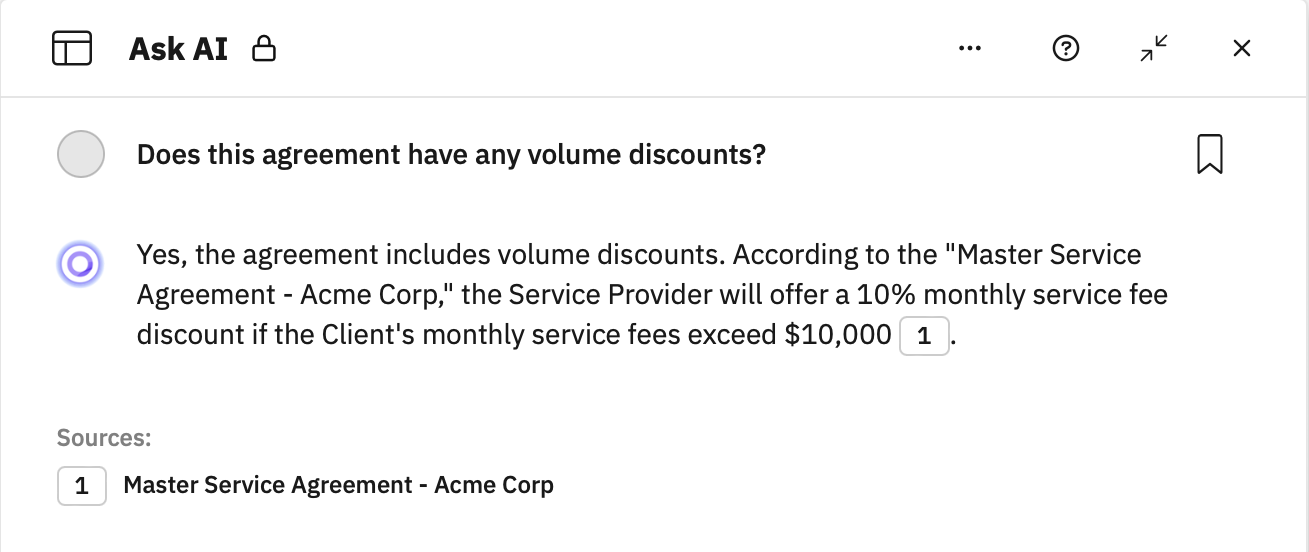Open the Master Service Agreement - Acme Corp source
The width and height of the screenshot is (1309, 552).
click(338, 486)
